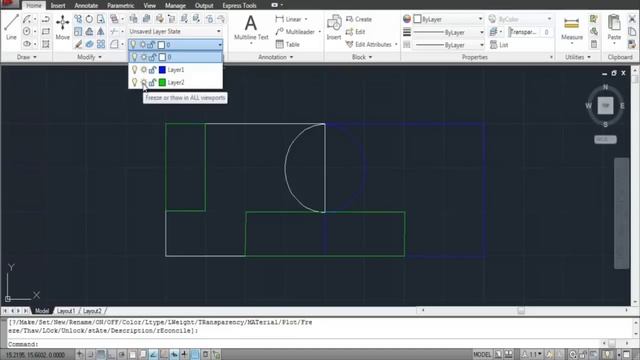
Task: Add a Linear dimension
Action: (x=288, y=19)
